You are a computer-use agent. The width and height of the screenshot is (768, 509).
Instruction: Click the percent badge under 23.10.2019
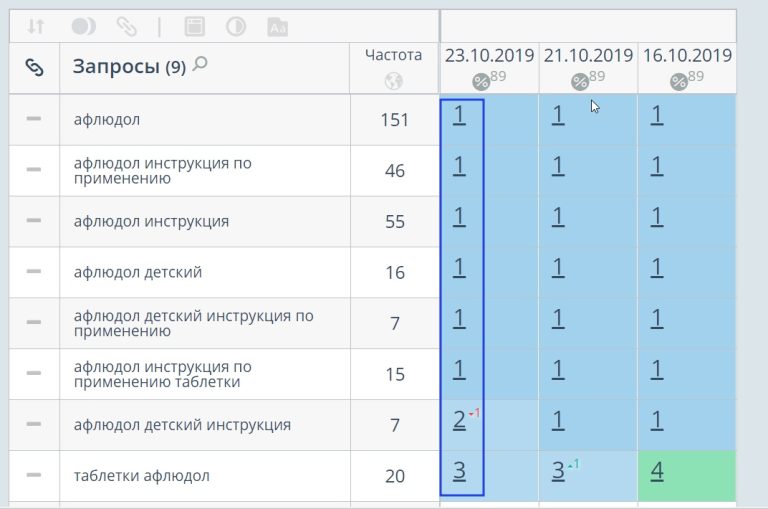tap(481, 82)
